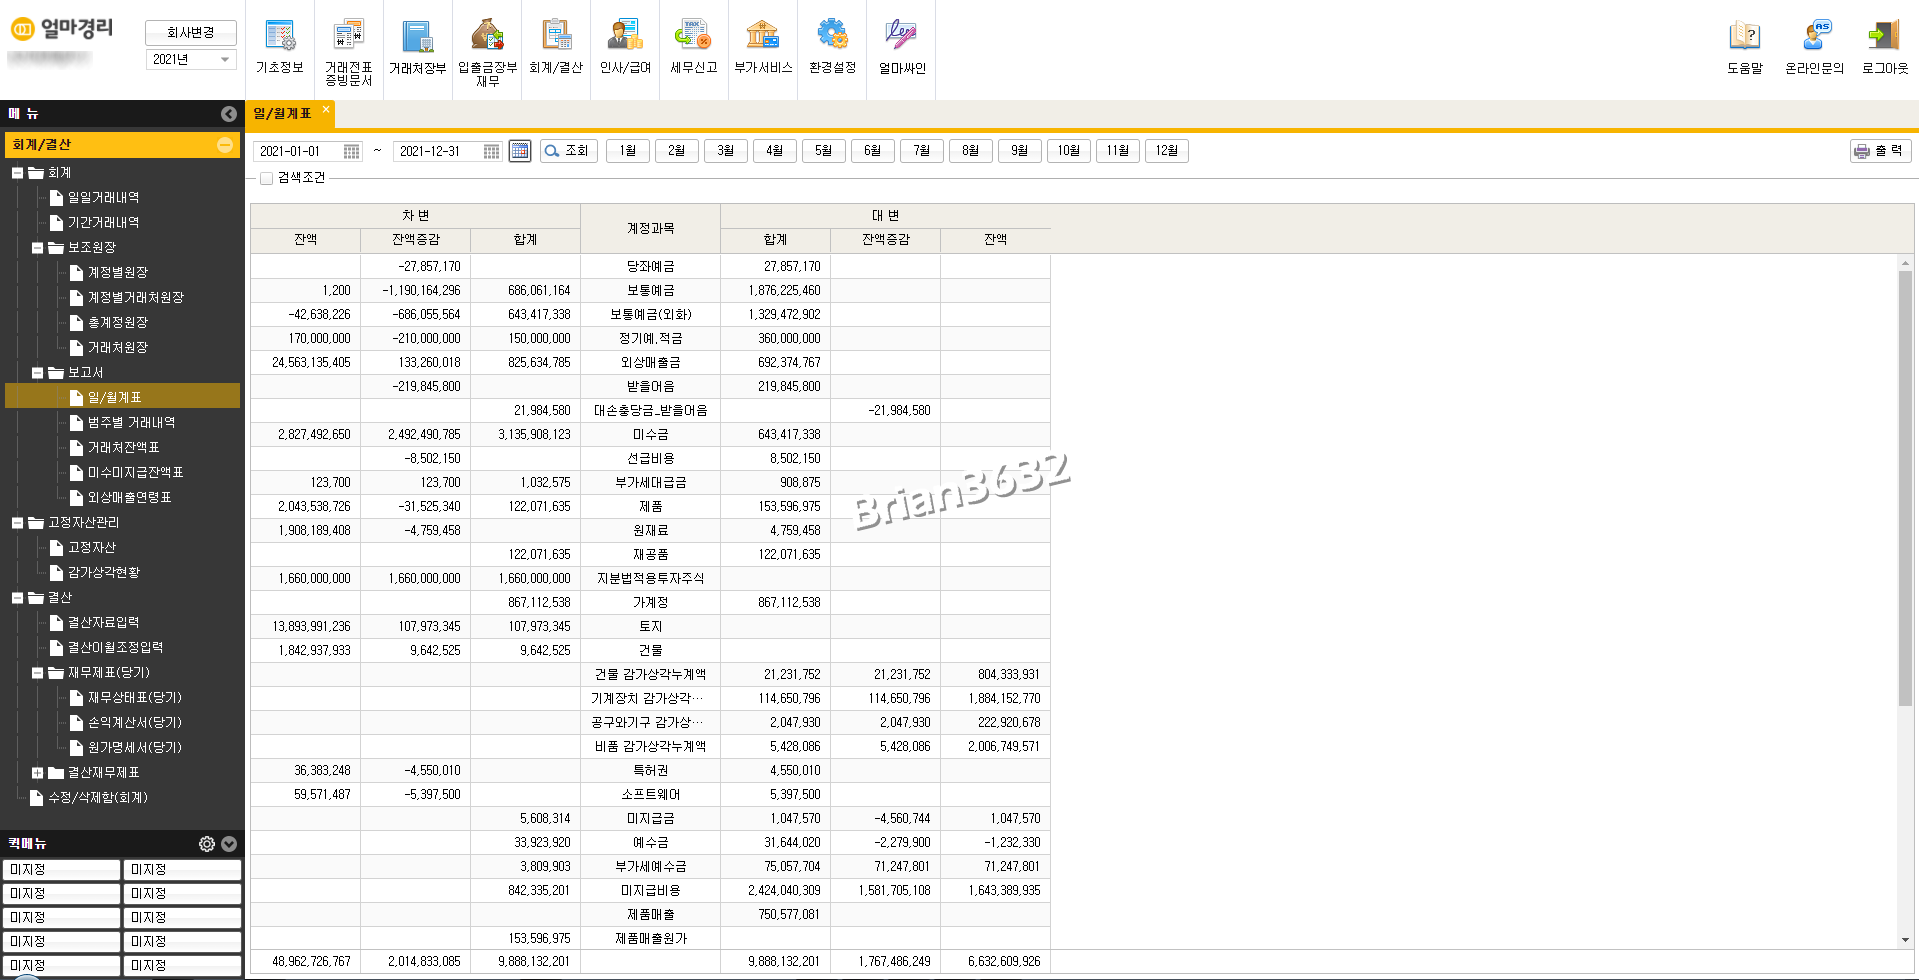The width and height of the screenshot is (1919, 980).
Task: Click the 회사변경 button
Action: coord(191,33)
